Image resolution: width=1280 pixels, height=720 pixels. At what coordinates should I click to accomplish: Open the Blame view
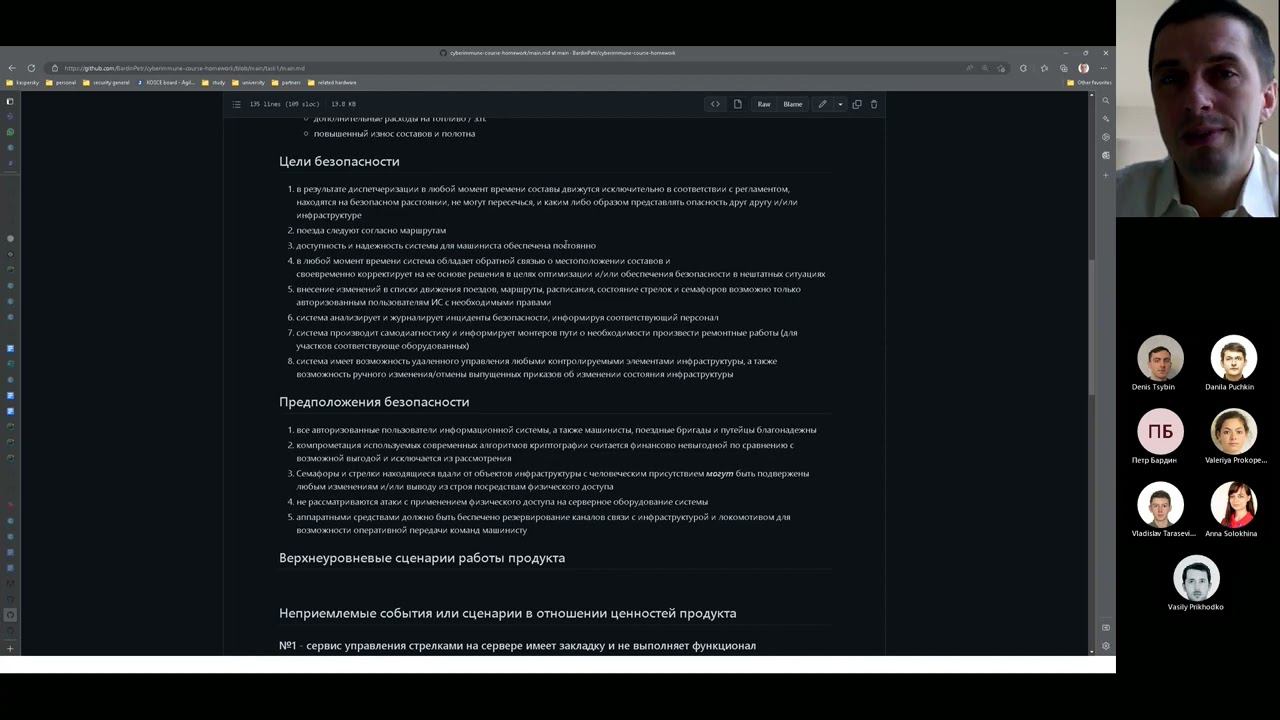(793, 104)
